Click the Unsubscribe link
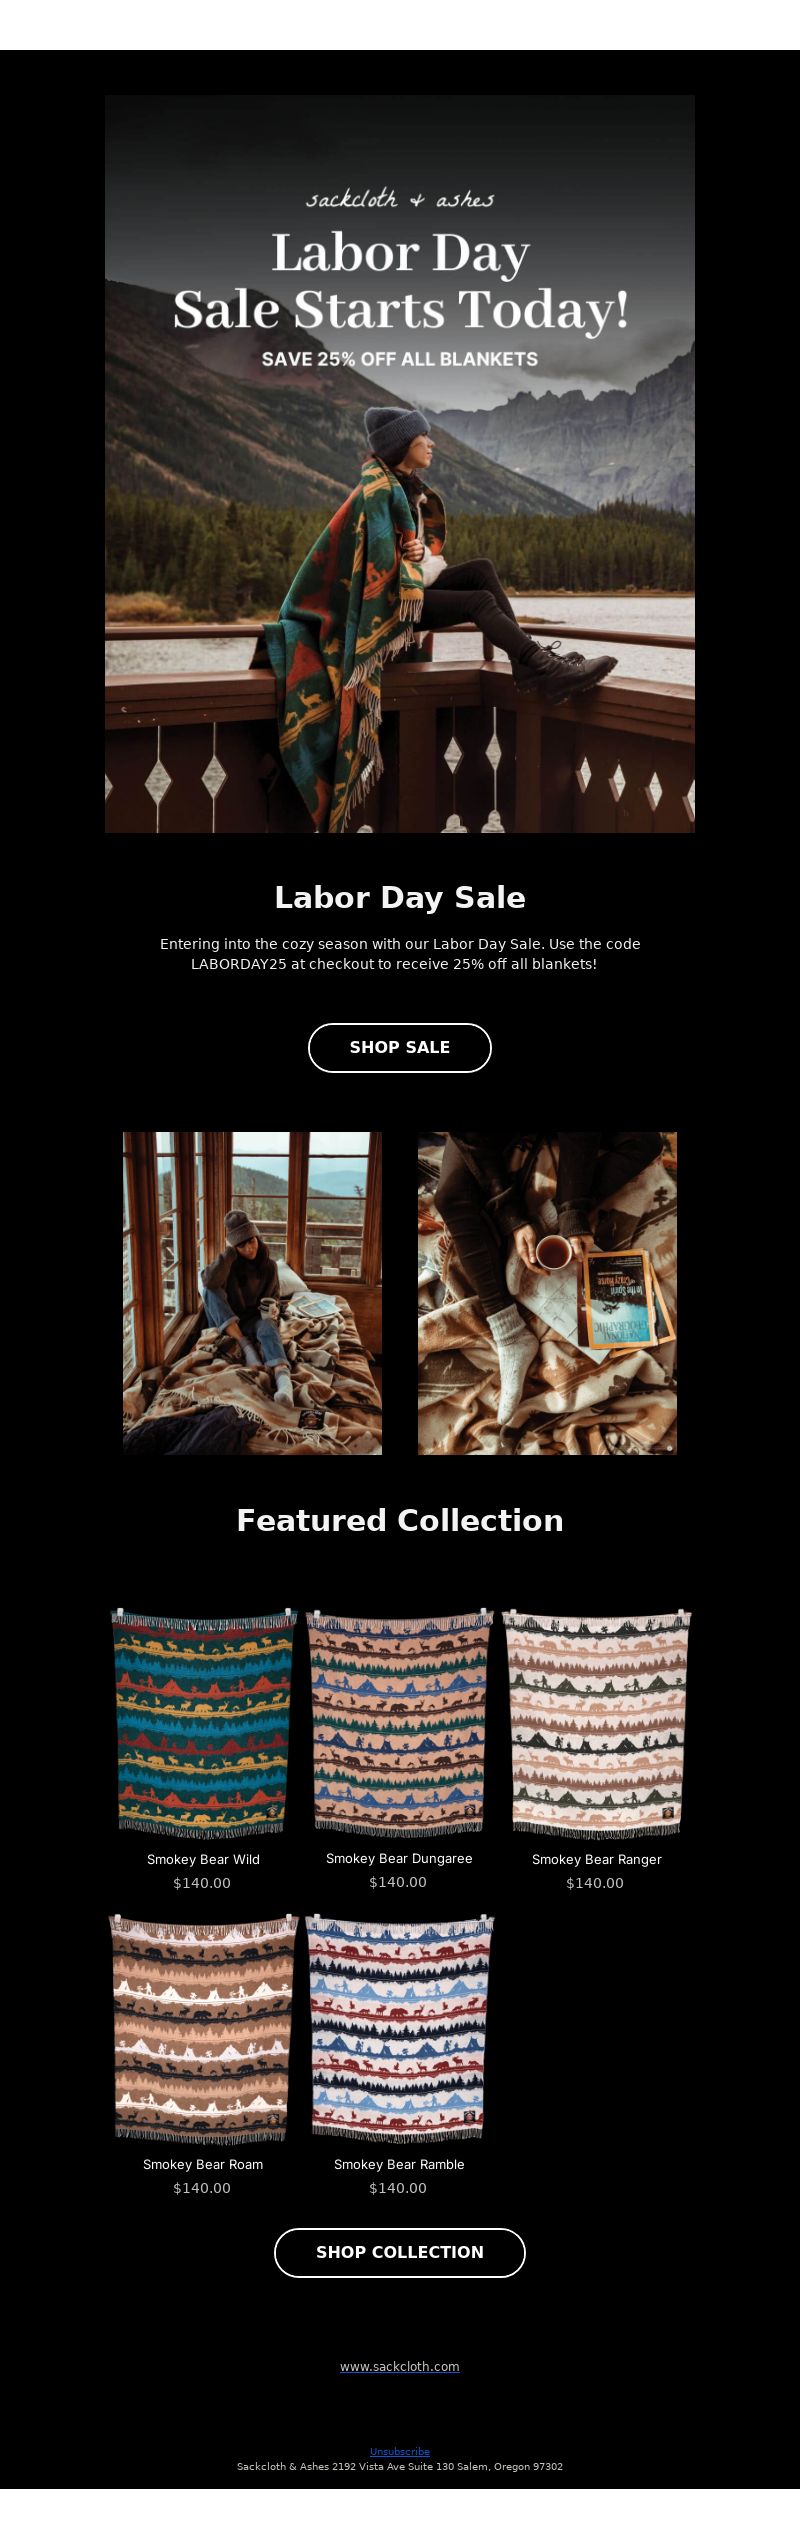This screenshot has height=2528, width=800. point(400,2451)
